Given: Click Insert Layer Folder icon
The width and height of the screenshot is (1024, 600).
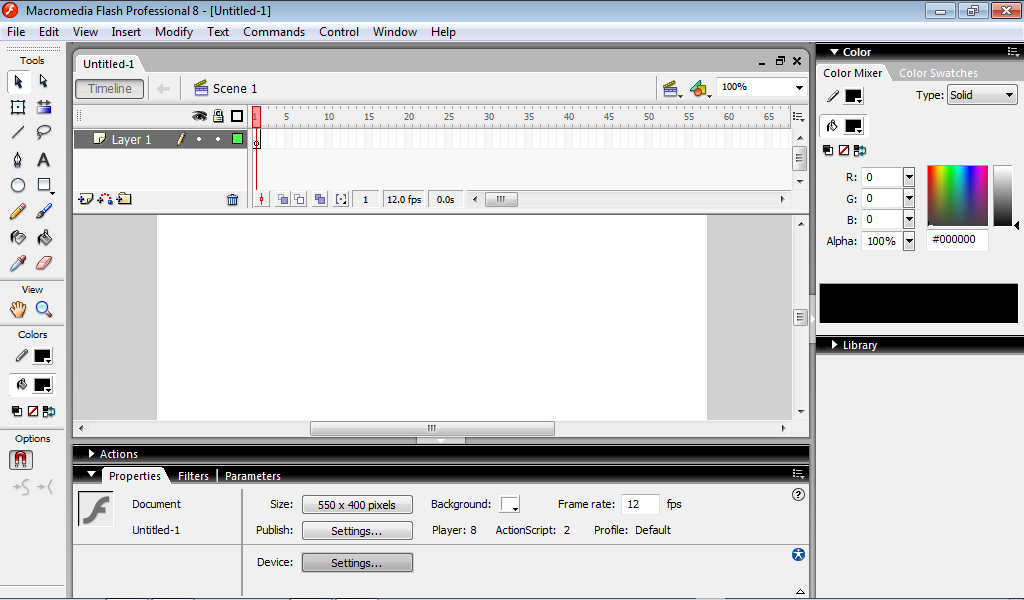Looking at the screenshot, I should (x=124, y=199).
